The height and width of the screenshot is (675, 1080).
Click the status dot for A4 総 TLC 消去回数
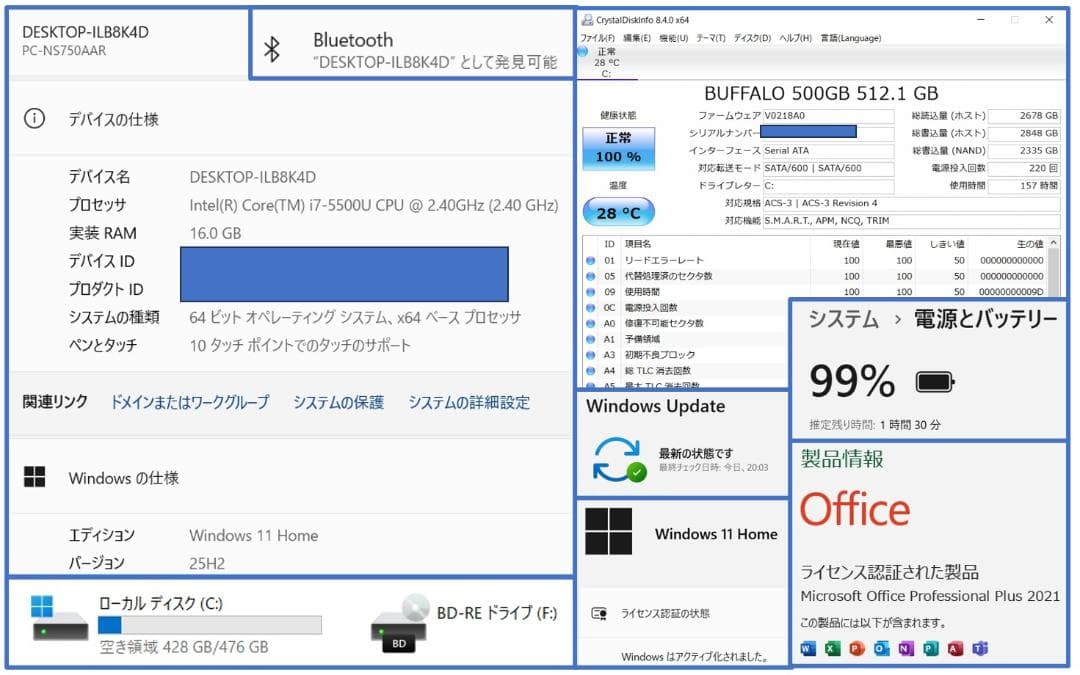(x=591, y=371)
